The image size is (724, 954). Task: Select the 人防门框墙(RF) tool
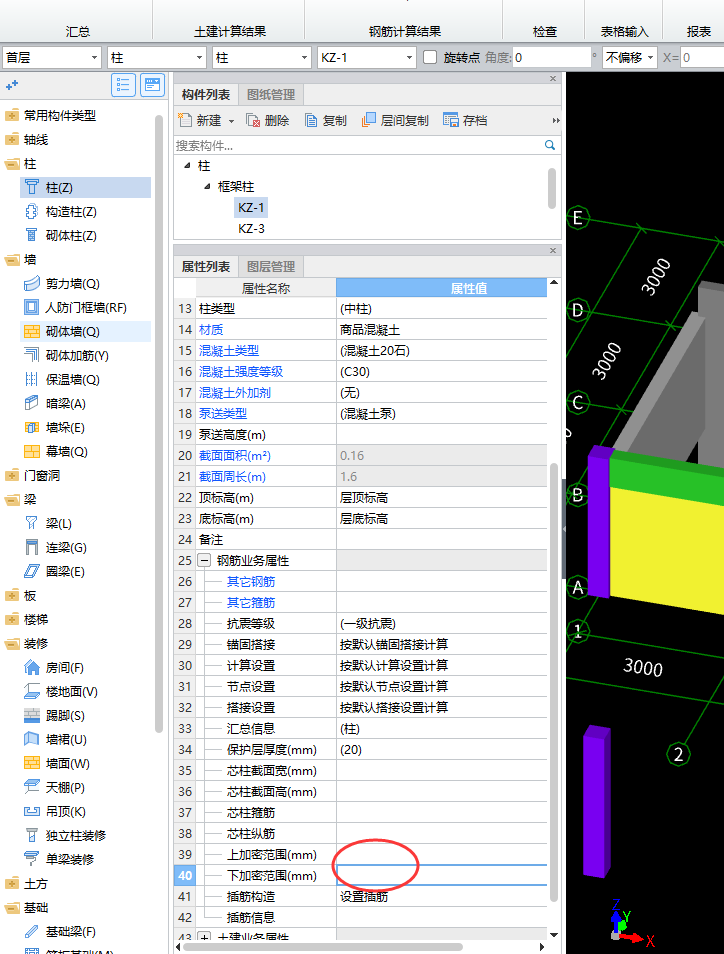pyautogui.click(x=85, y=307)
